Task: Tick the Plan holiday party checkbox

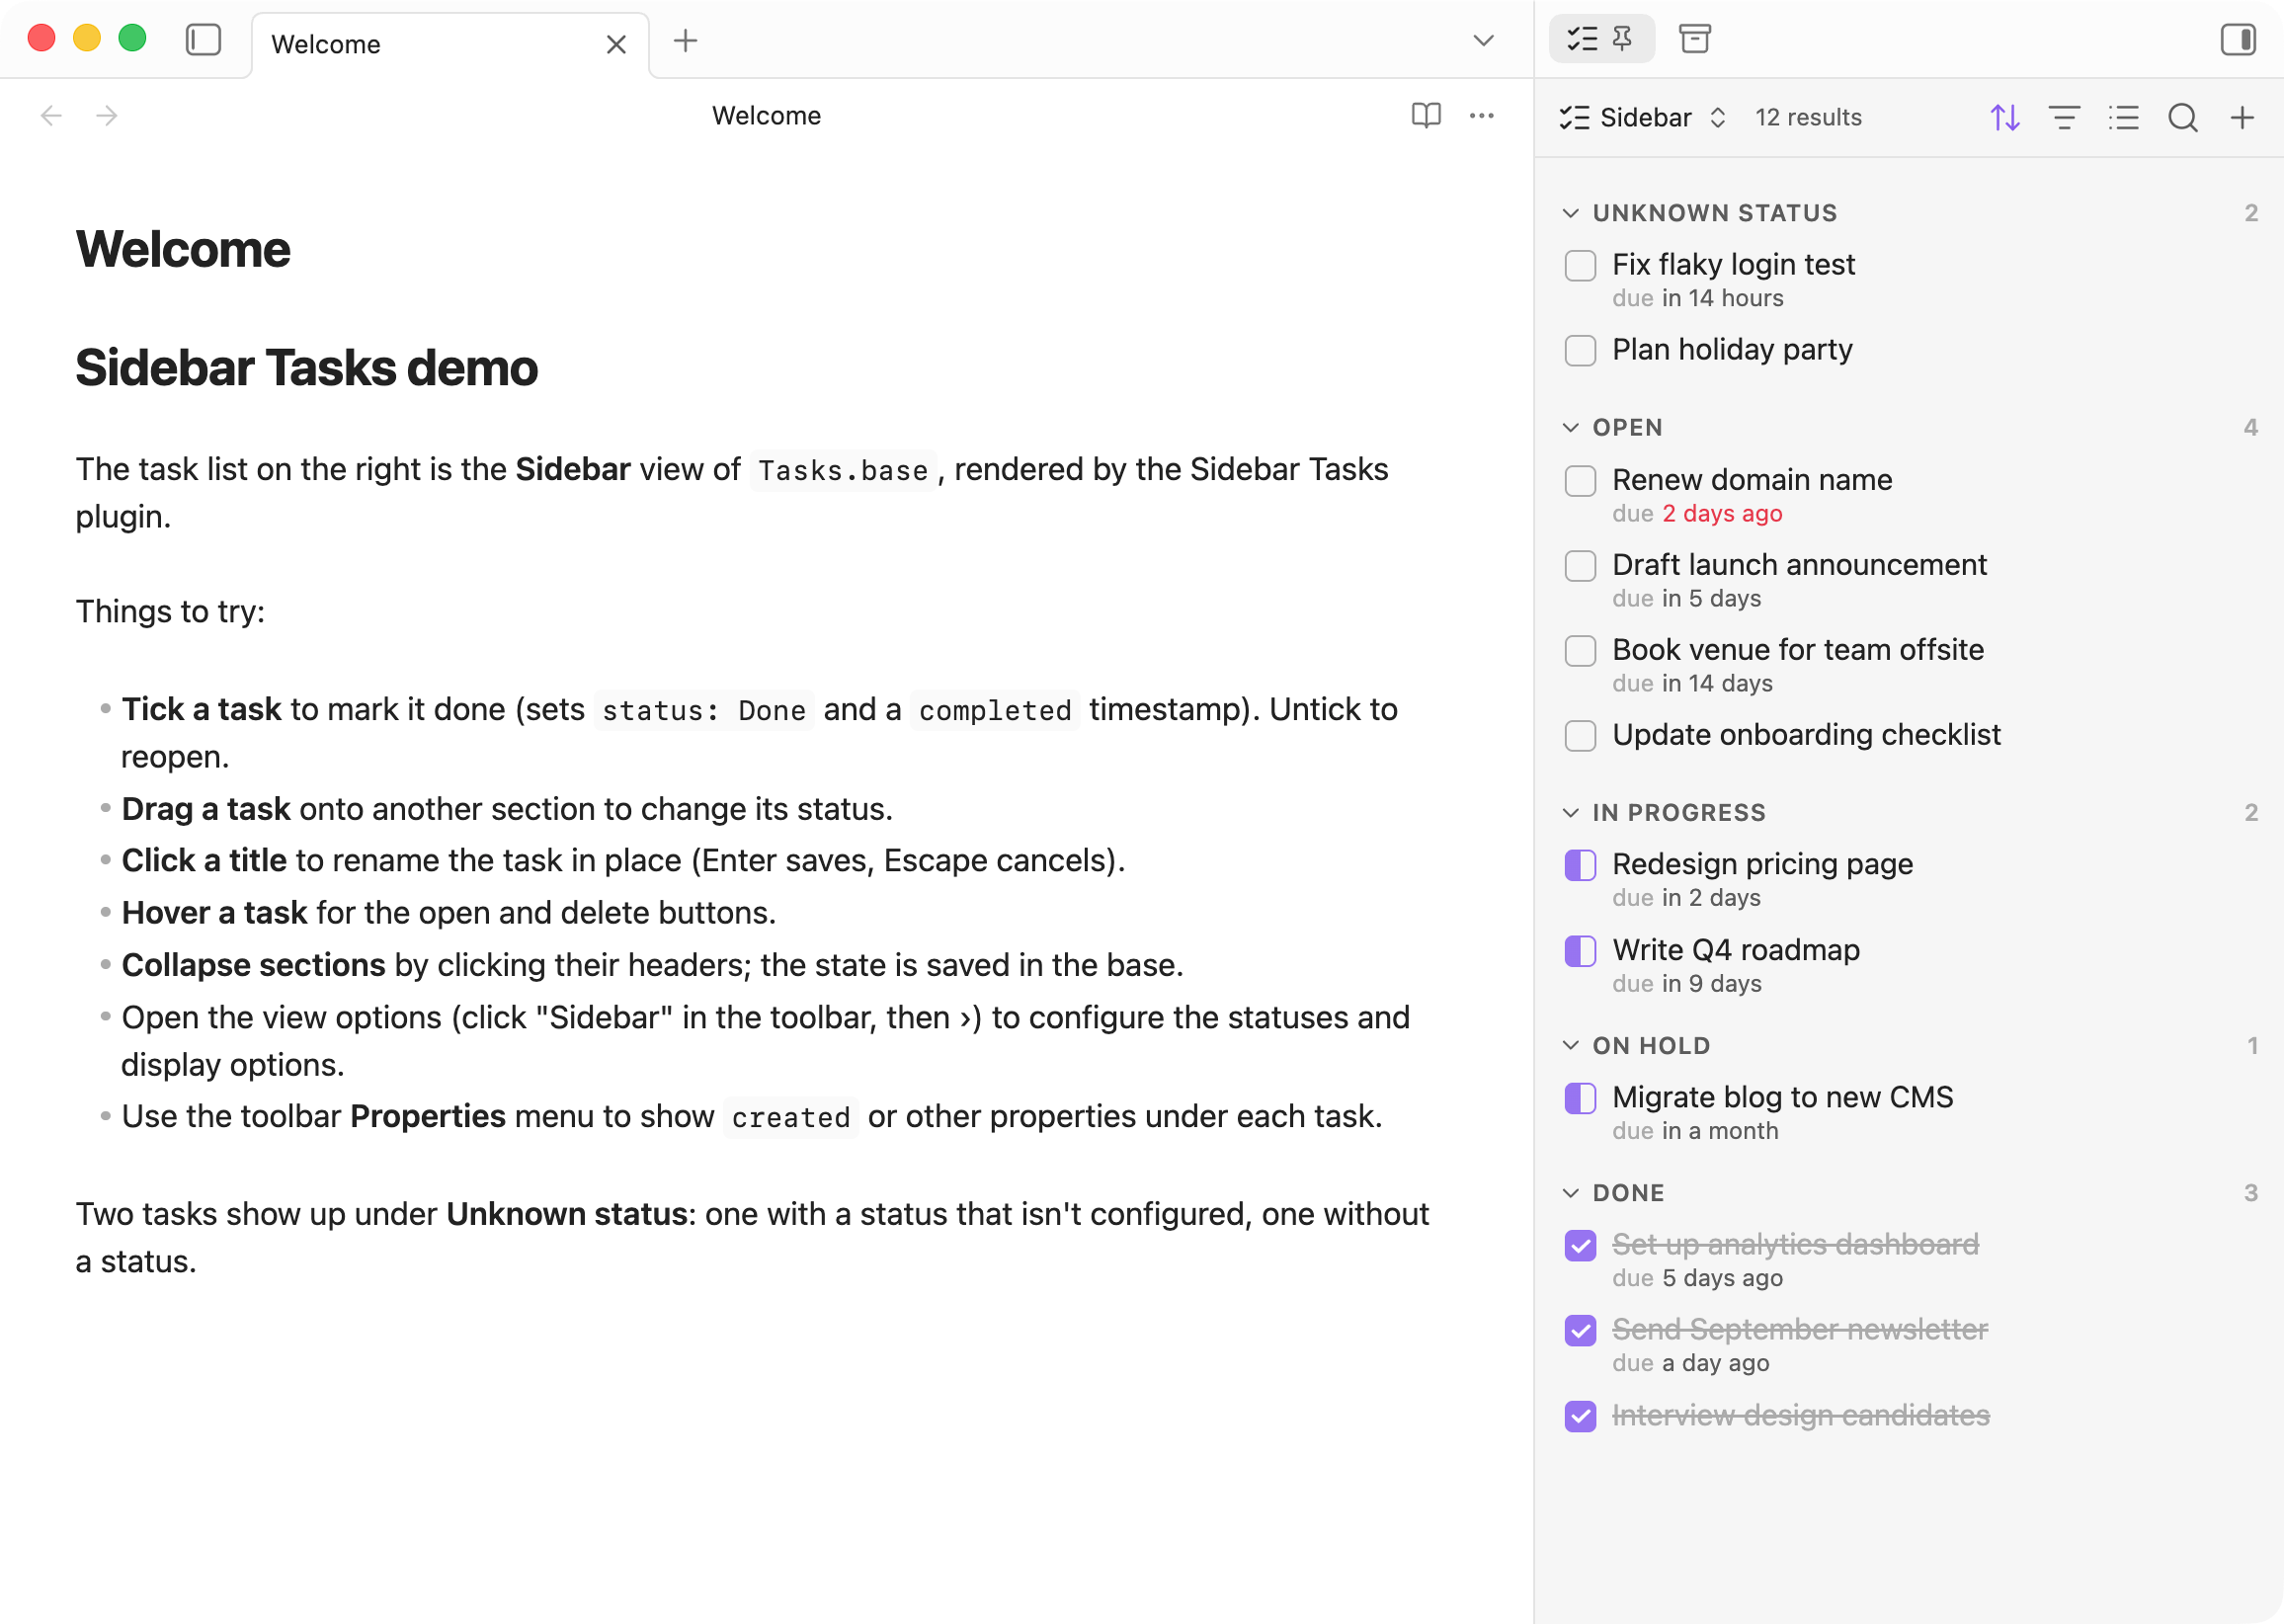Action: (1580, 351)
